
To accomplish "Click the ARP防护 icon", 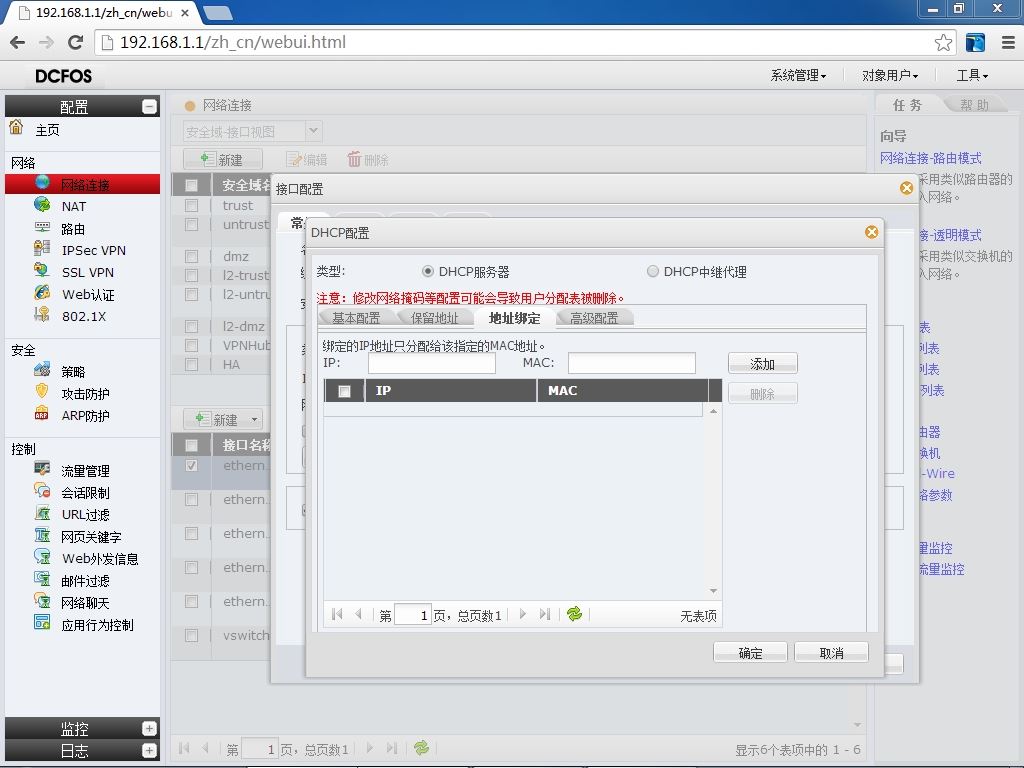I will 42,414.
